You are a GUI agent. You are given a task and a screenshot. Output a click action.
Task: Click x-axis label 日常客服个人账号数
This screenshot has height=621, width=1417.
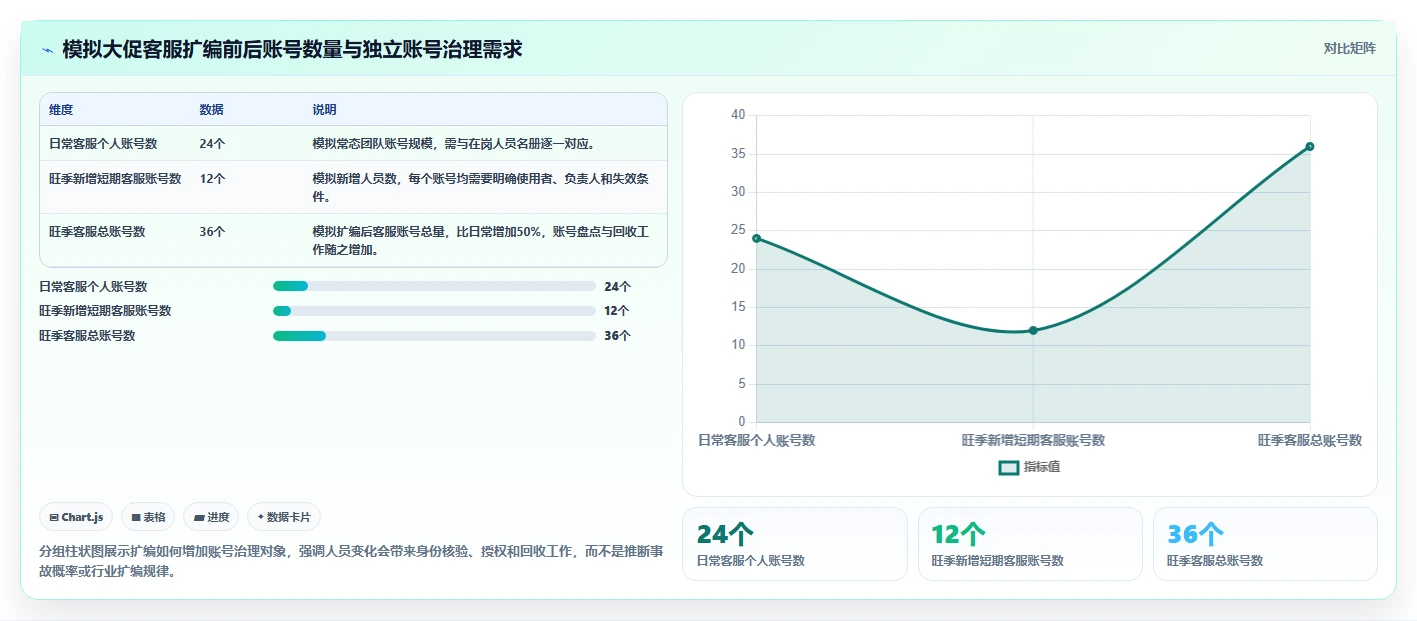(757, 440)
